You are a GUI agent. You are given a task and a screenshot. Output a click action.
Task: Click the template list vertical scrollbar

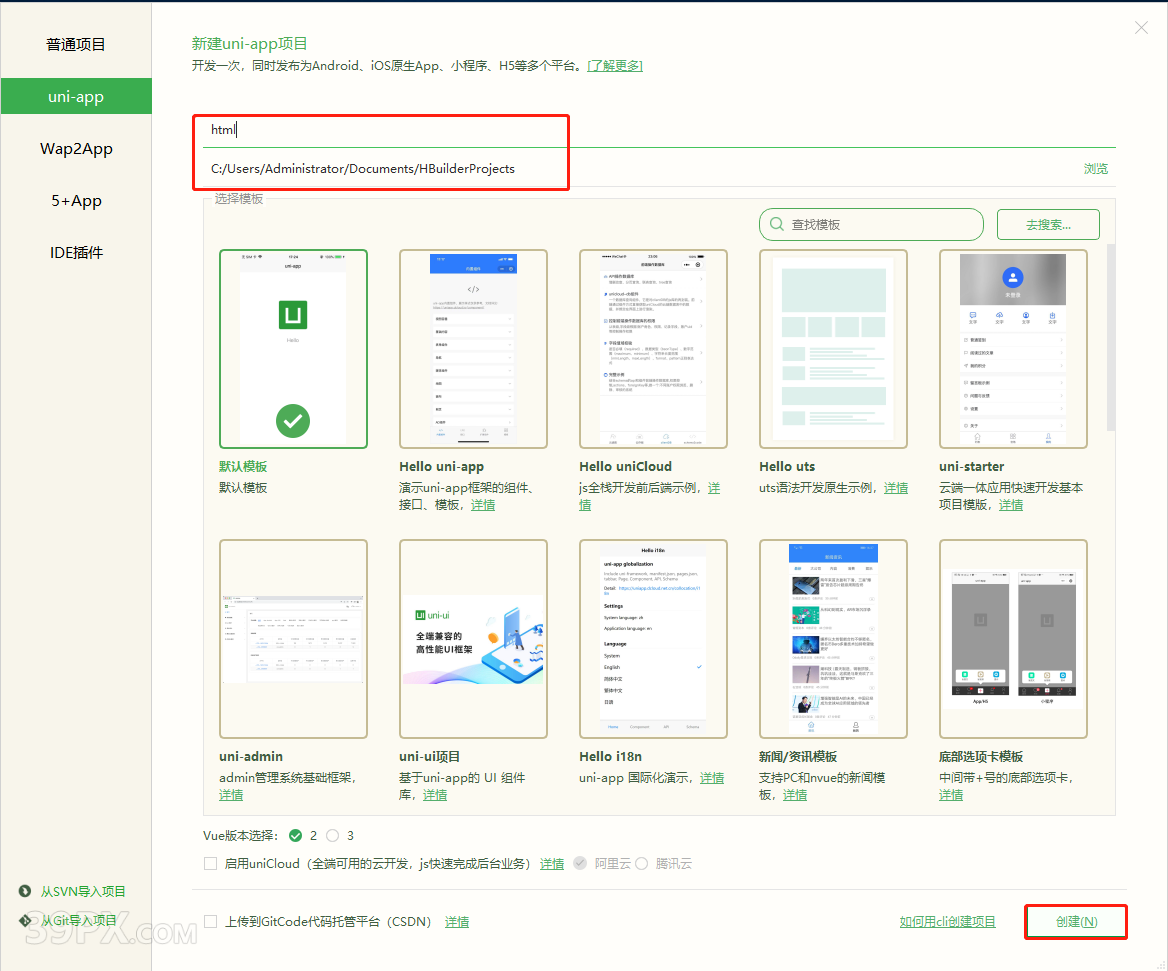[1111, 337]
